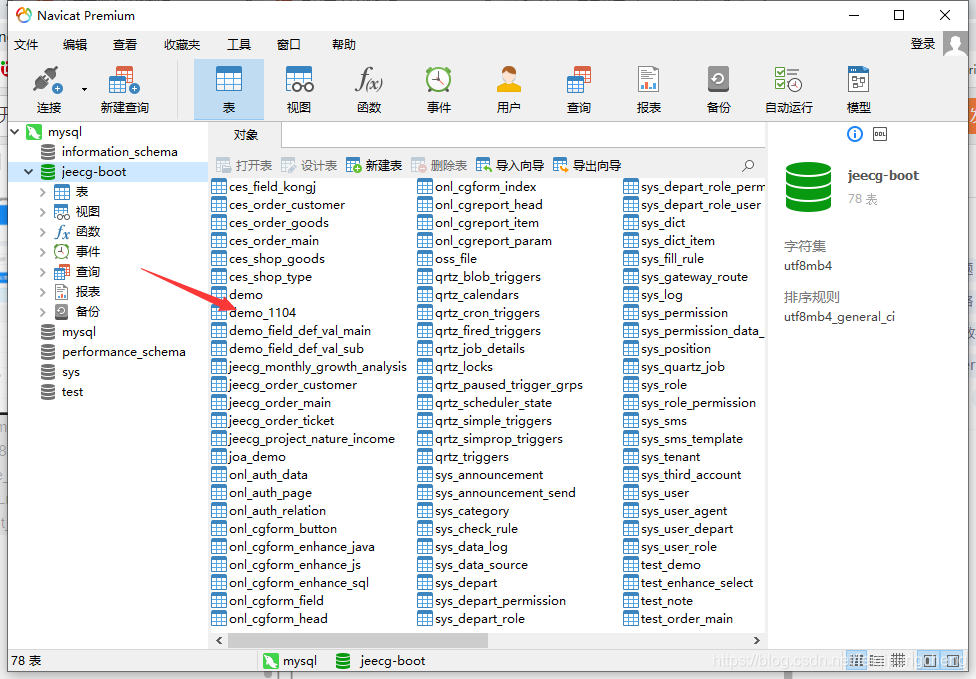Show the DDL pane icon

coord(880,134)
